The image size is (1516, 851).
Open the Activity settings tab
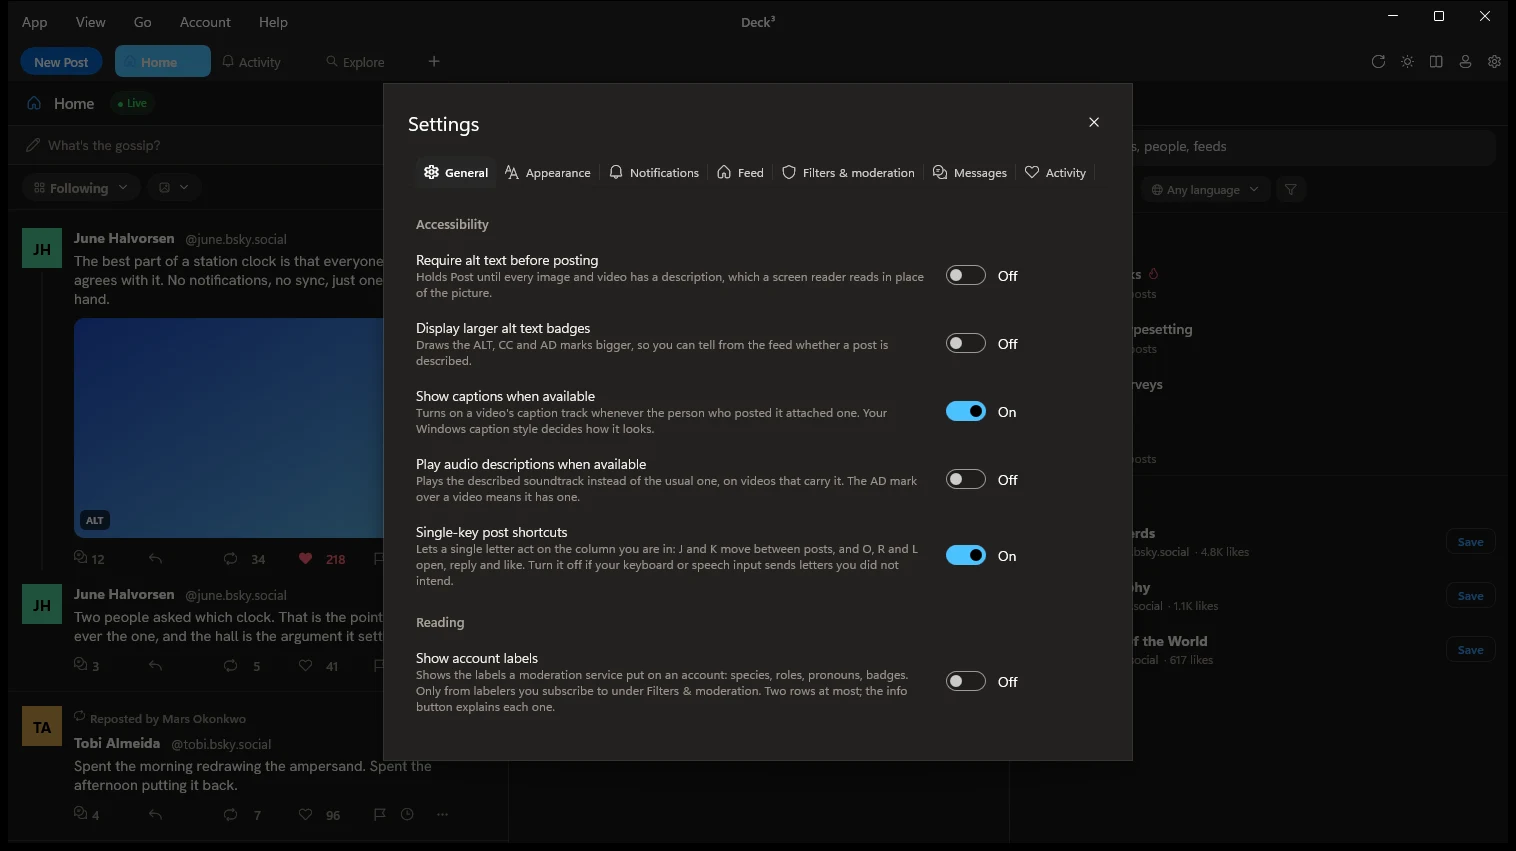pos(1055,172)
